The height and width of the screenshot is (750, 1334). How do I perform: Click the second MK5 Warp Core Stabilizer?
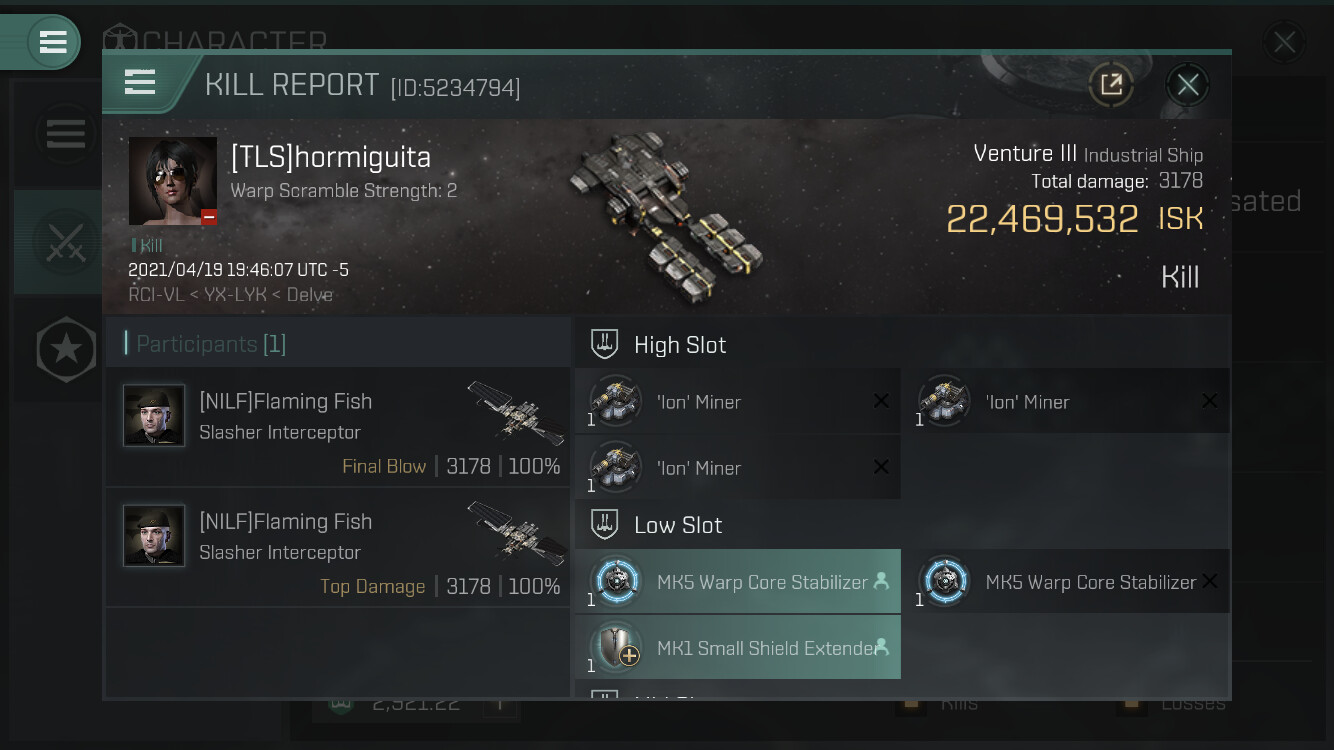coord(1067,582)
